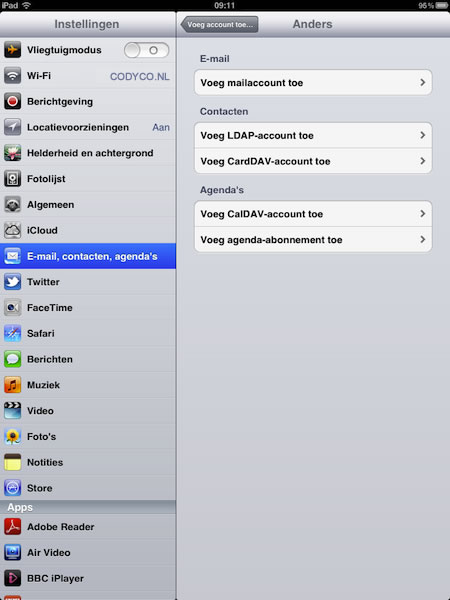Open the Algemeen settings entry

tap(88, 205)
